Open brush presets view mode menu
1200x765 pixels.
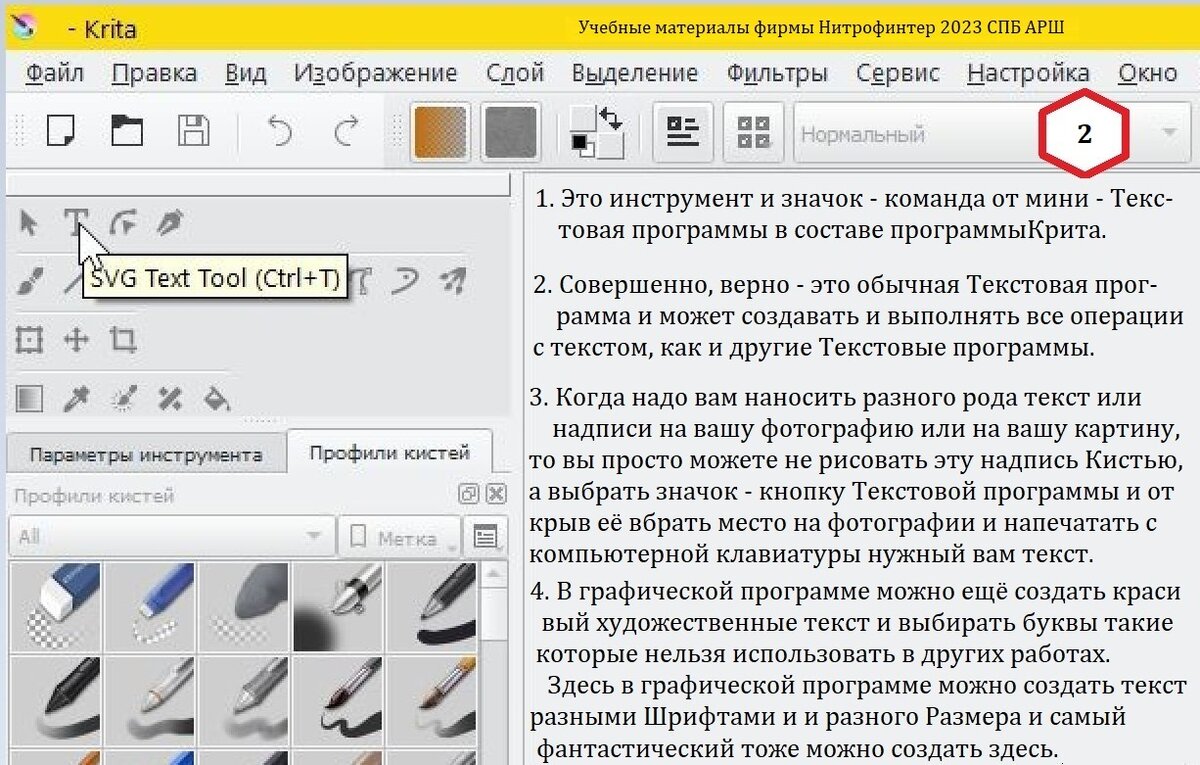(x=486, y=538)
